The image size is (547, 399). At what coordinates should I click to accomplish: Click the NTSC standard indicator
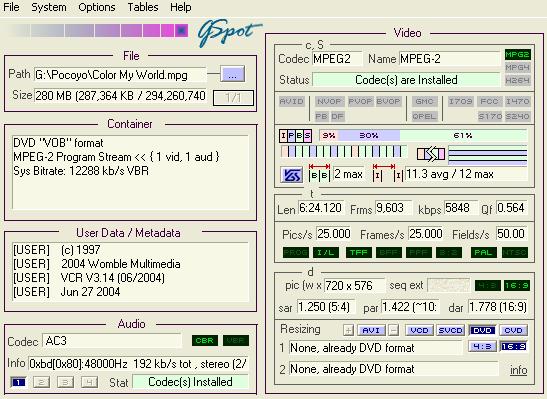[515, 253]
